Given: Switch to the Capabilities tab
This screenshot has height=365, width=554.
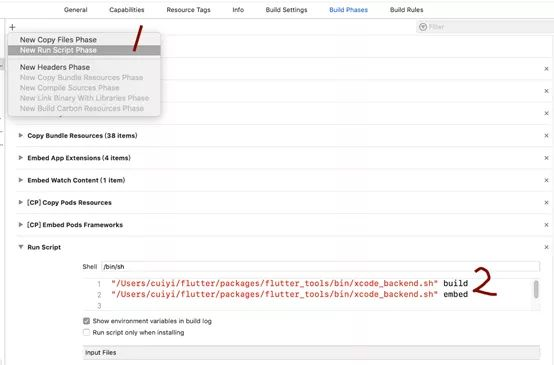Looking at the screenshot, I should [127, 10].
